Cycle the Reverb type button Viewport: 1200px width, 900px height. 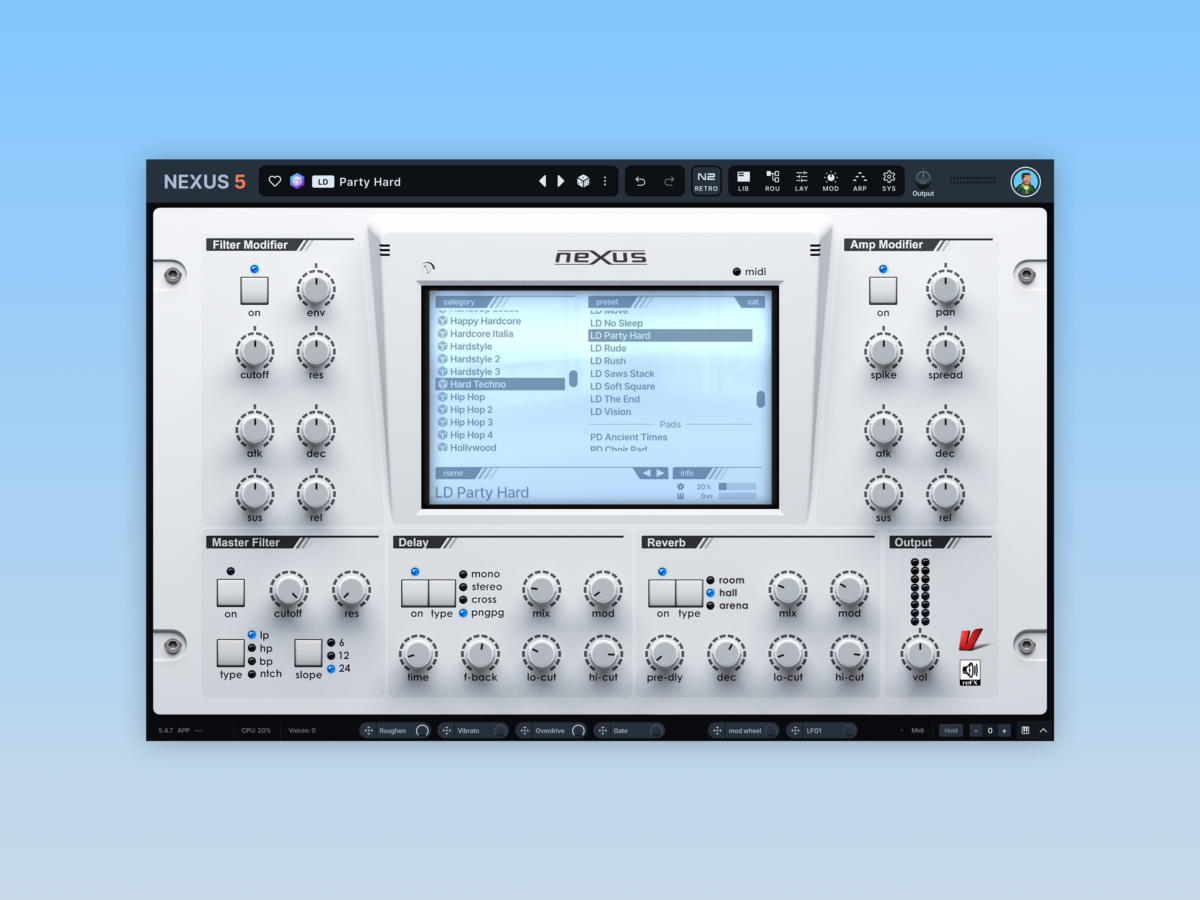click(689, 593)
